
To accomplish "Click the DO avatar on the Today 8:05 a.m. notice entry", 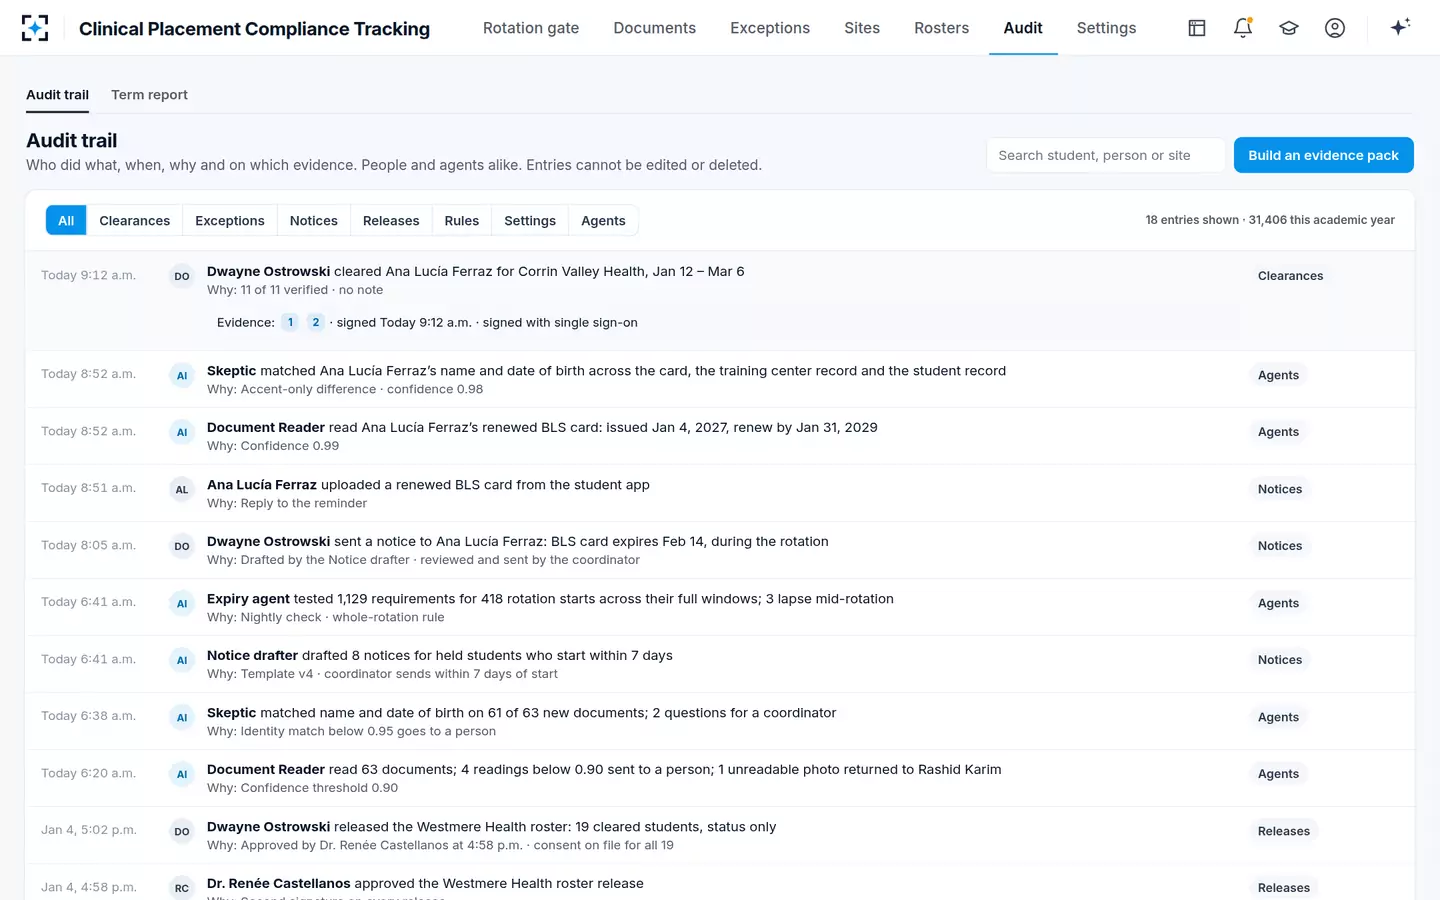I will (x=182, y=547).
